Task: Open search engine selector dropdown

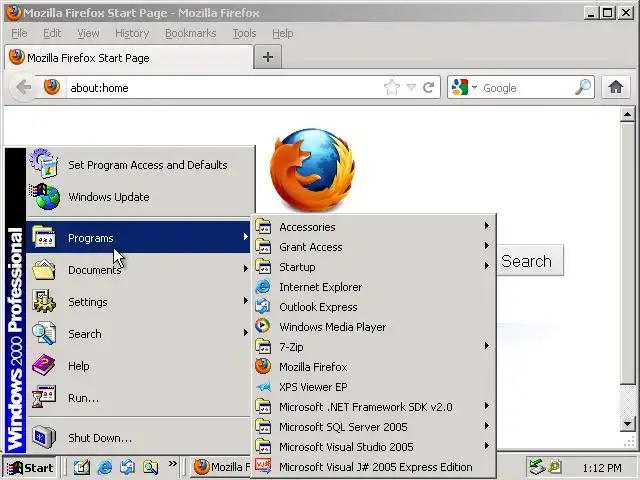Action: (474, 87)
